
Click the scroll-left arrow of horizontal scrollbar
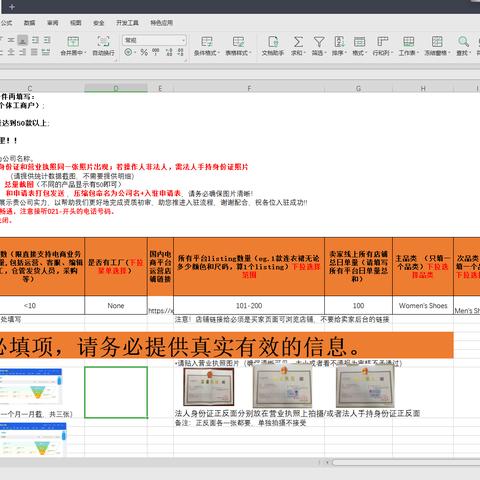point(328,462)
